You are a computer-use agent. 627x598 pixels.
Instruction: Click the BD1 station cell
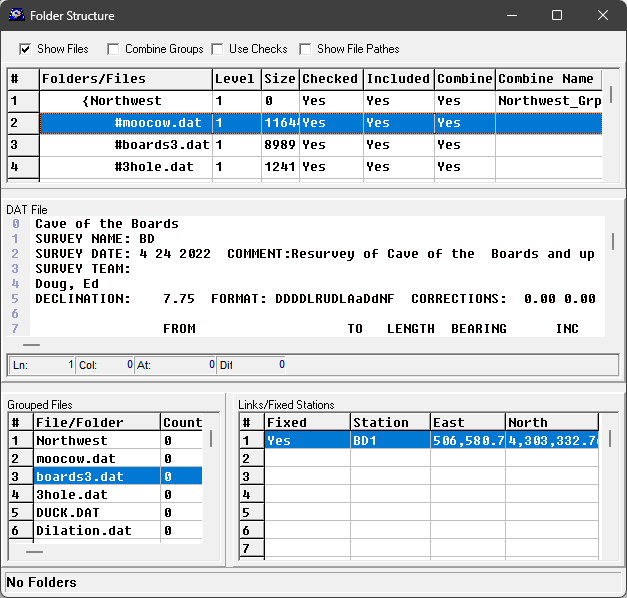pyautogui.click(x=390, y=440)
